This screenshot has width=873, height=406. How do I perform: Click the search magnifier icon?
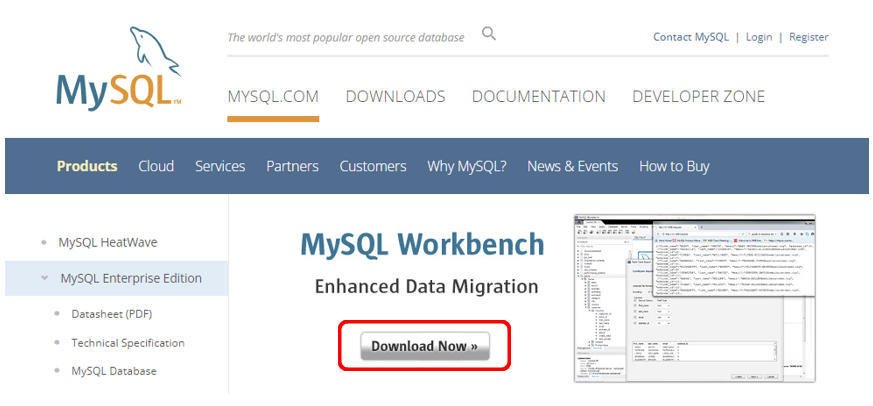[489, 33]
